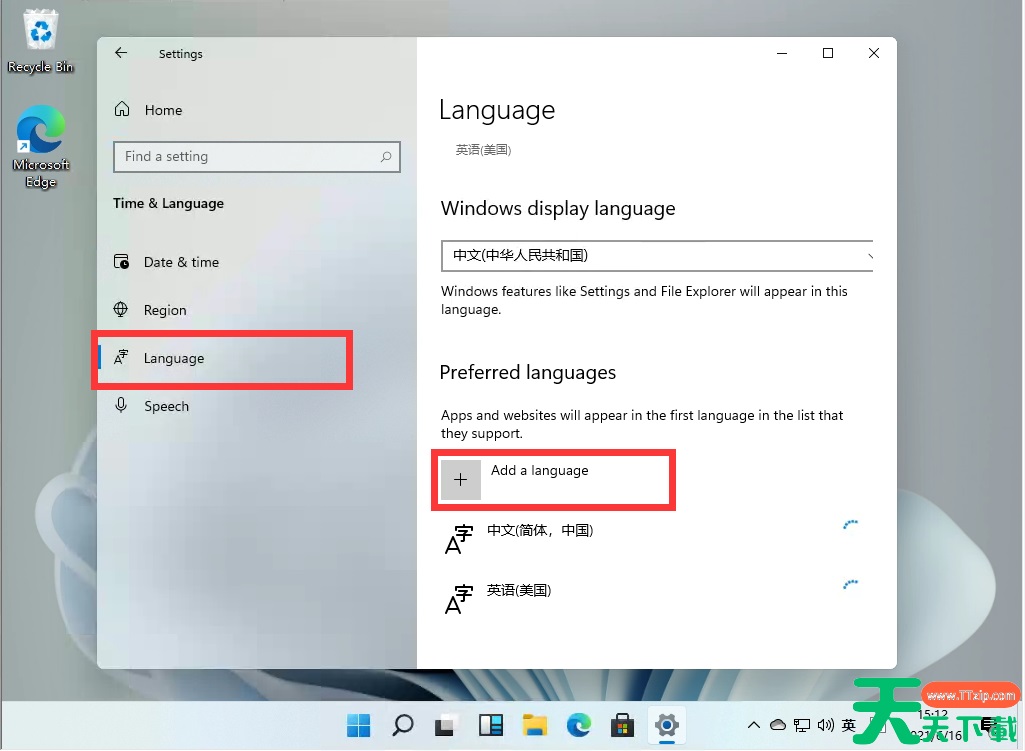1025x751 pixels.
Task: Select Region in the Time & Language menu
Action: tap(167, 310)
